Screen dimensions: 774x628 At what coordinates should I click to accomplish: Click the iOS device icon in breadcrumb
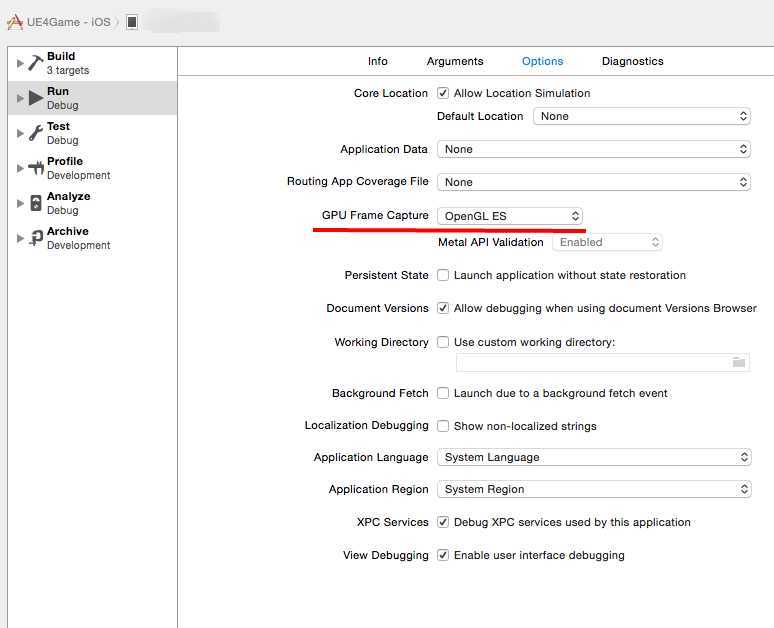point(132,22)
